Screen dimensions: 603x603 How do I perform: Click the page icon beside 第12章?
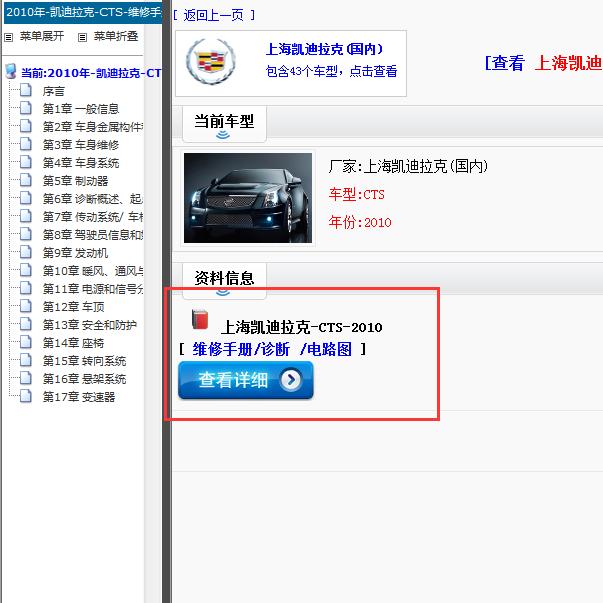coord(26,306)
